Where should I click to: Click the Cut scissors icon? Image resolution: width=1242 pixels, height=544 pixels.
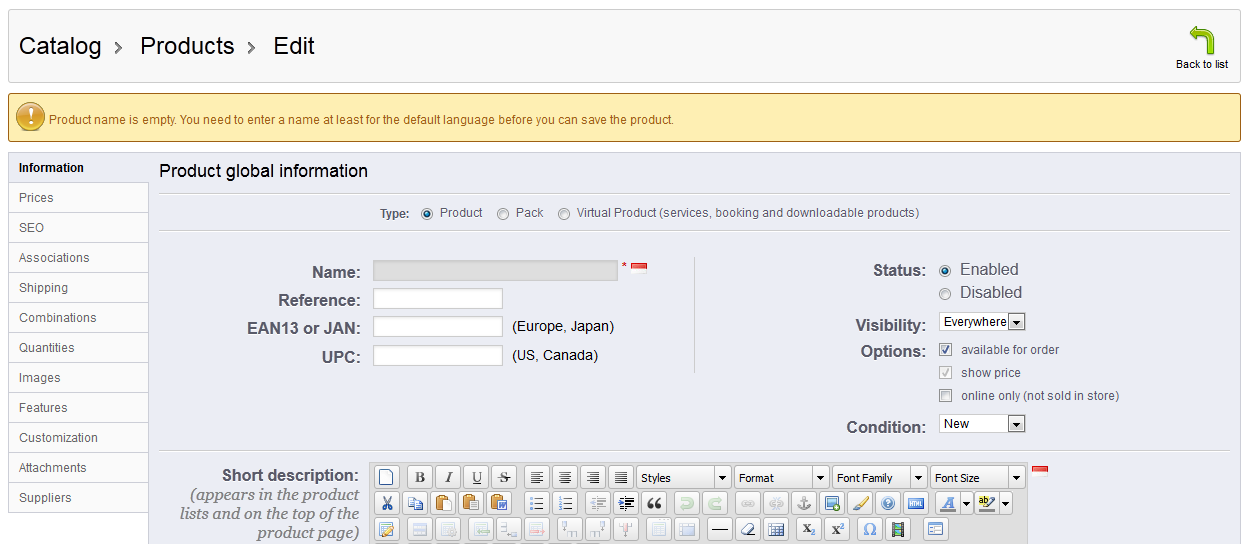386,503
